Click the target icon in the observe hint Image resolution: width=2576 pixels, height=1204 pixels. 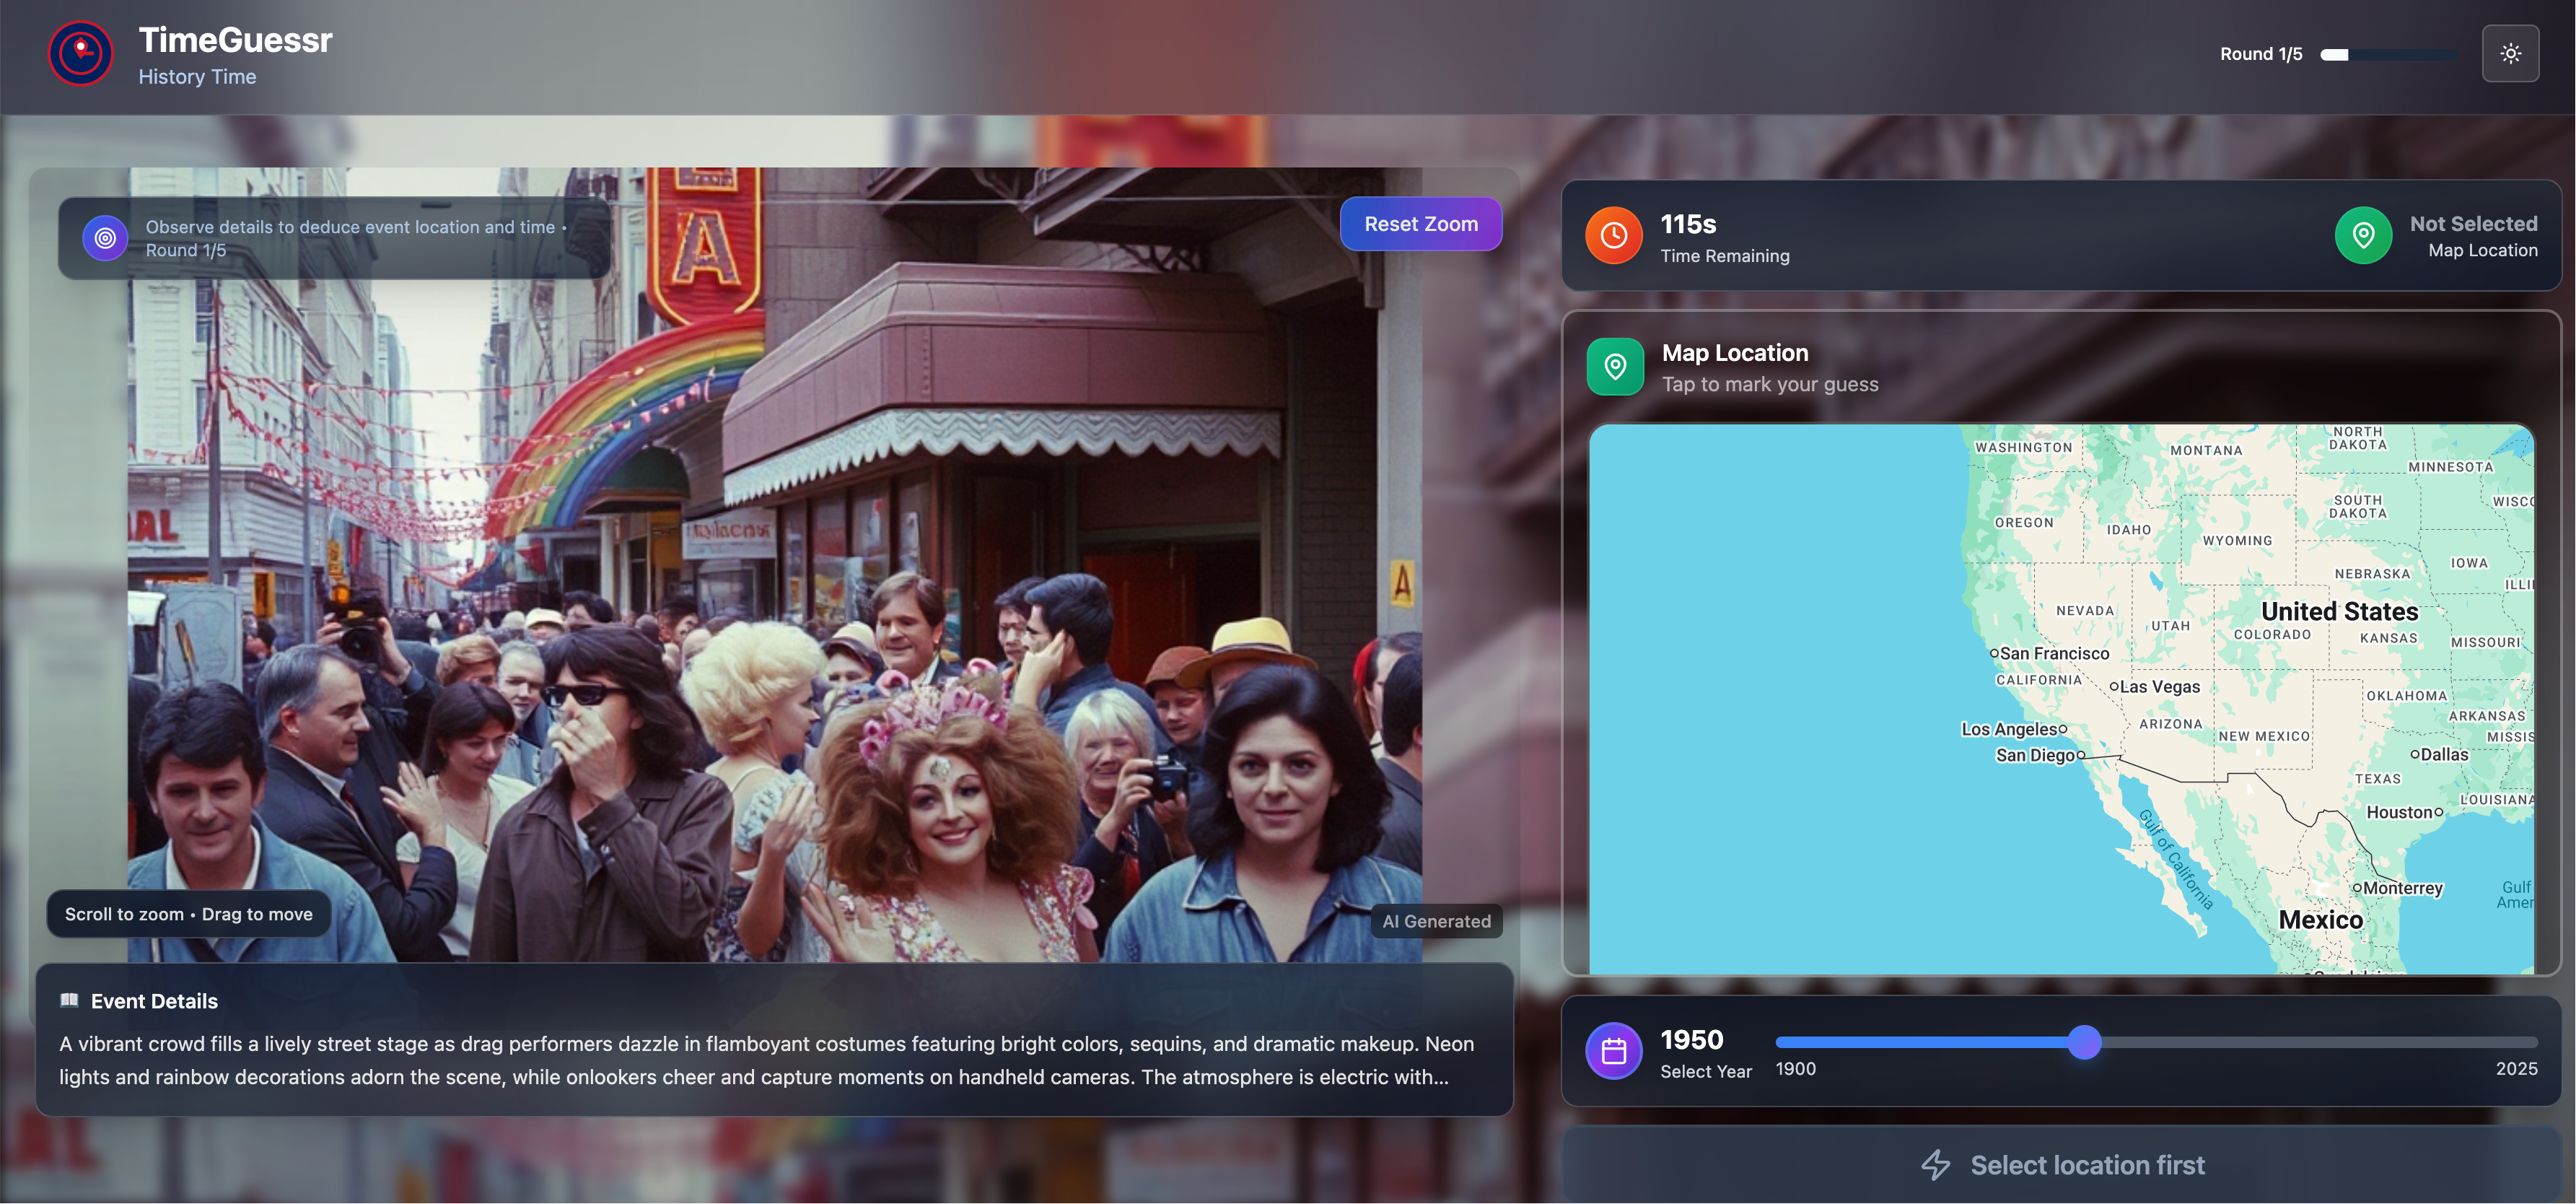105,238
